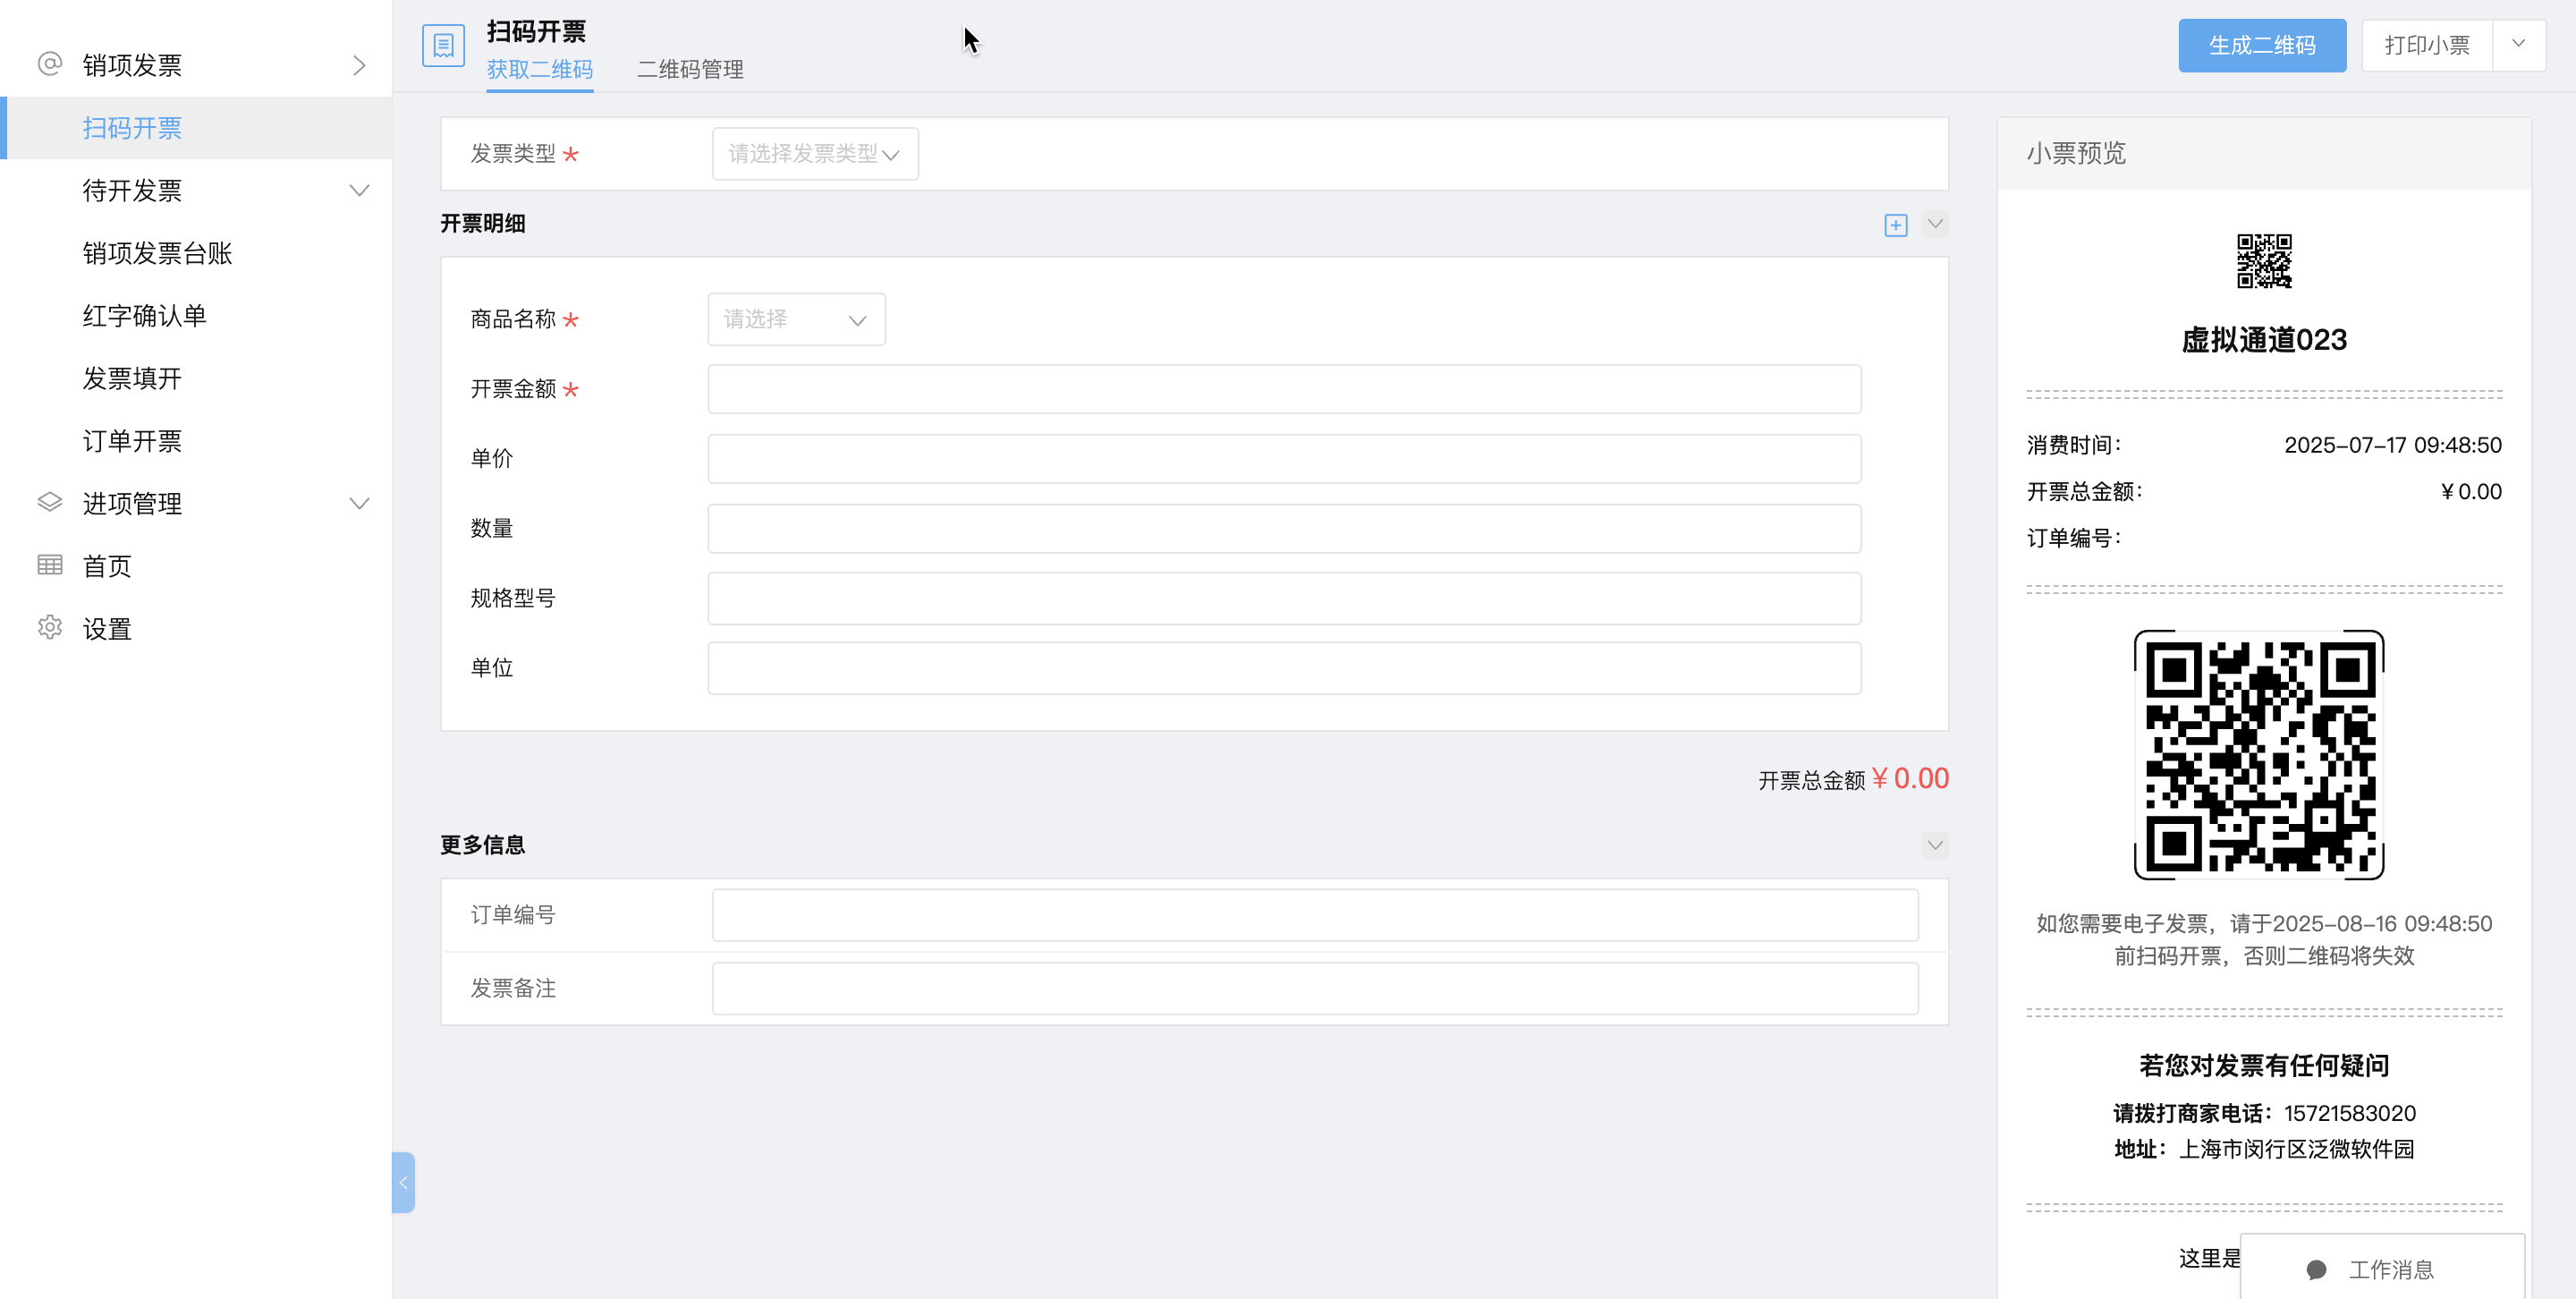
Task: Click the 销项发票 @ icon in sidebar
Action: tap(50, 64)
